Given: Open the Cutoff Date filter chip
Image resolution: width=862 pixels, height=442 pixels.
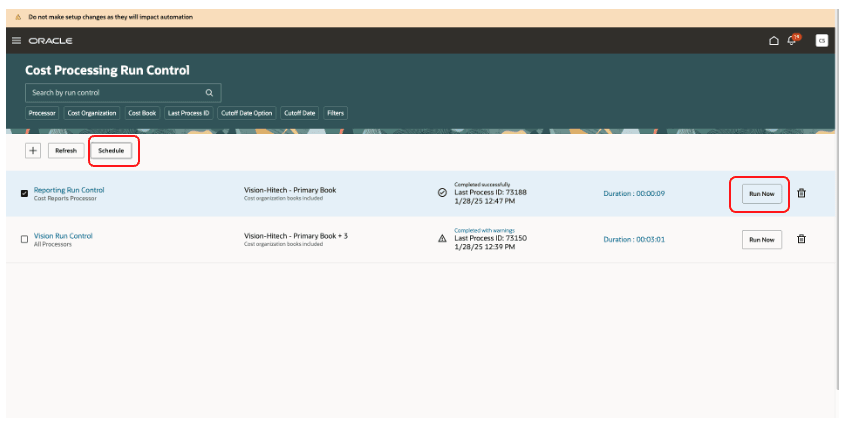Looking at the screenshot, I should coord(300,113).
